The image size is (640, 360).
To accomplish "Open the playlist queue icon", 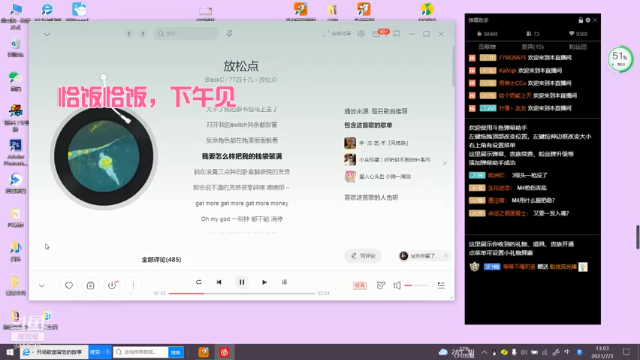I will click(x=441, y=285).
